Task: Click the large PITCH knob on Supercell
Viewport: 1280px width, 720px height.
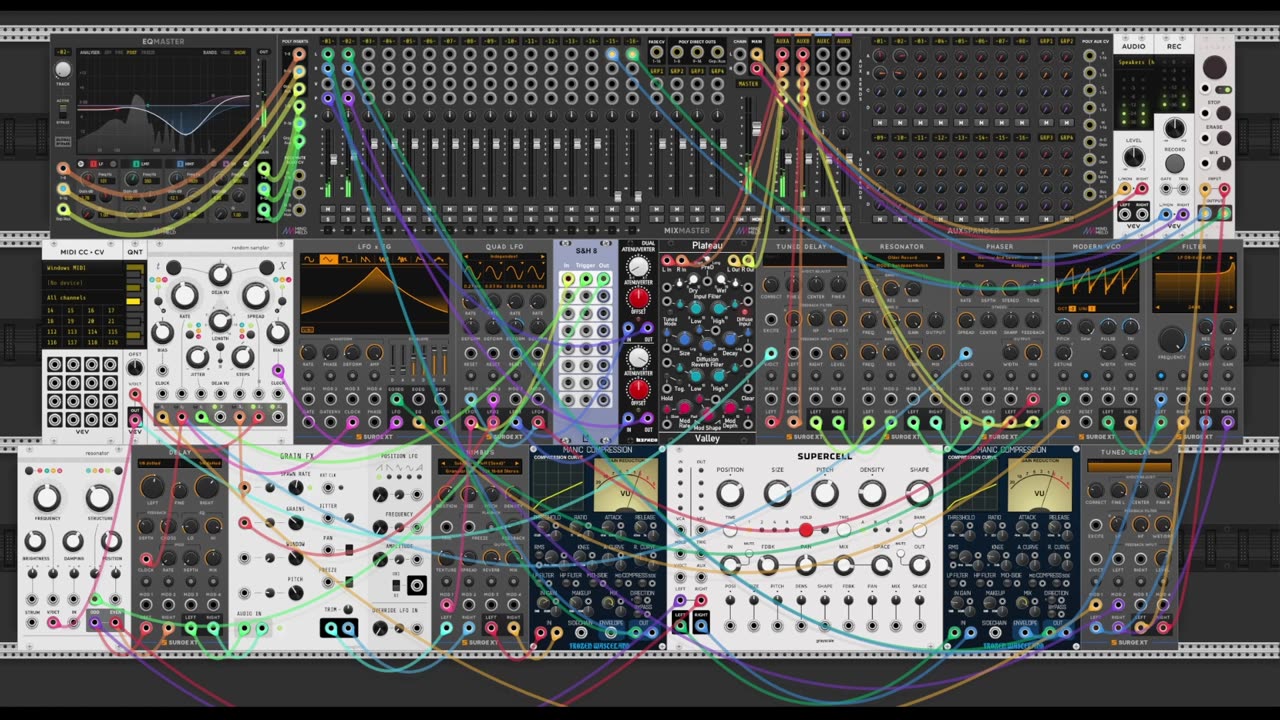Action: pos(824,492)
